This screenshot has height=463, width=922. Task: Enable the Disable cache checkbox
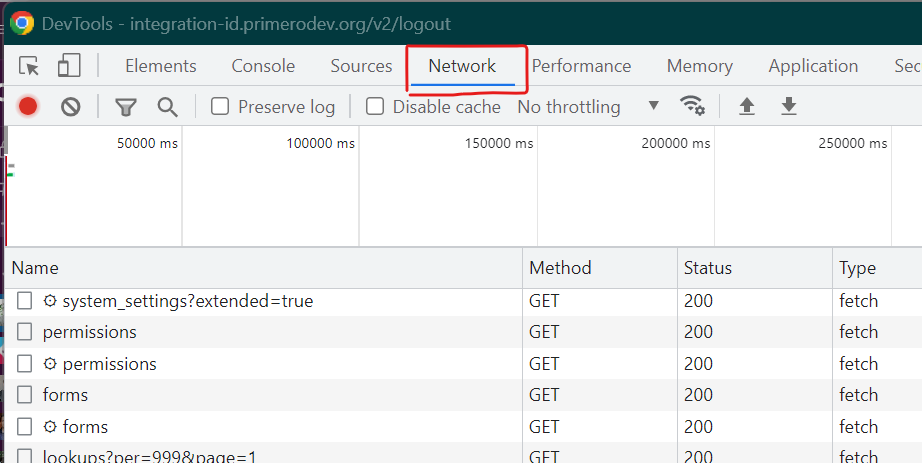(x=375, y=106)
